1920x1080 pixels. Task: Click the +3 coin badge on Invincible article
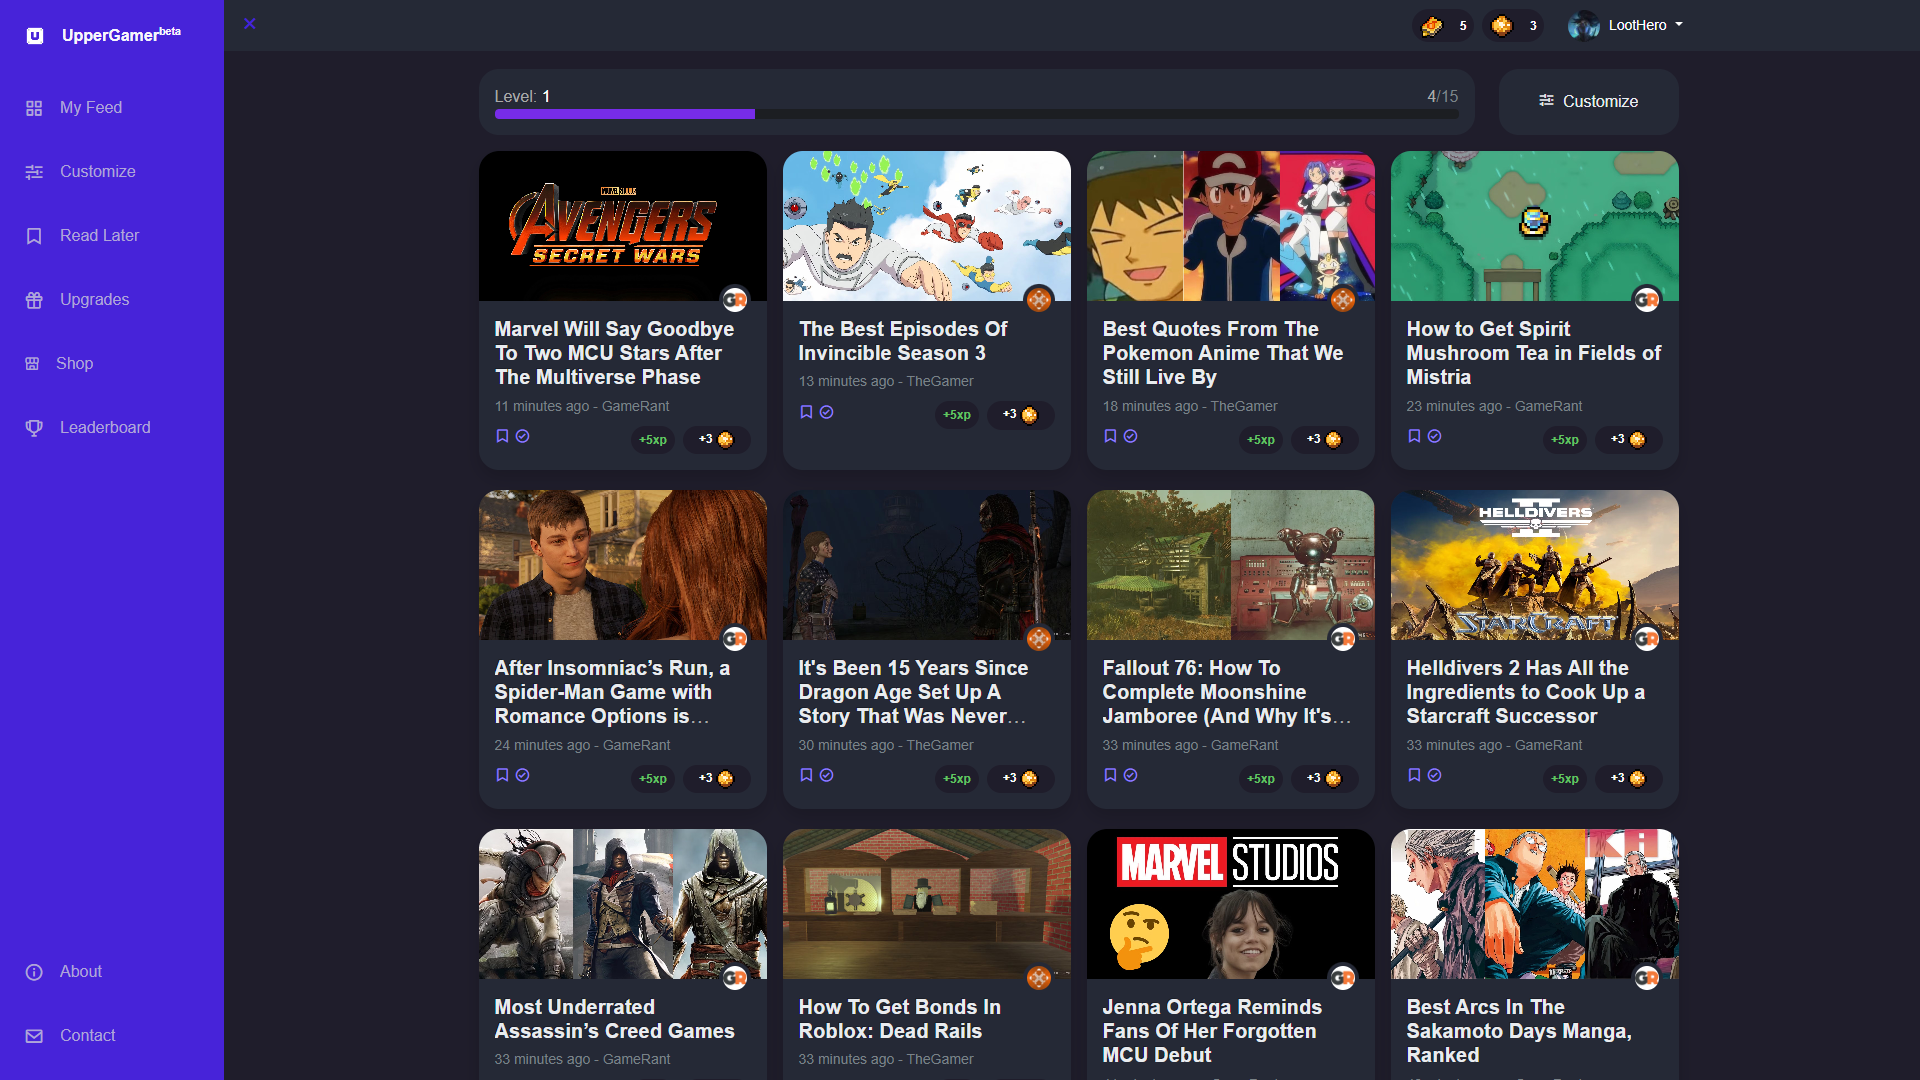click(x=1021, y=415)
